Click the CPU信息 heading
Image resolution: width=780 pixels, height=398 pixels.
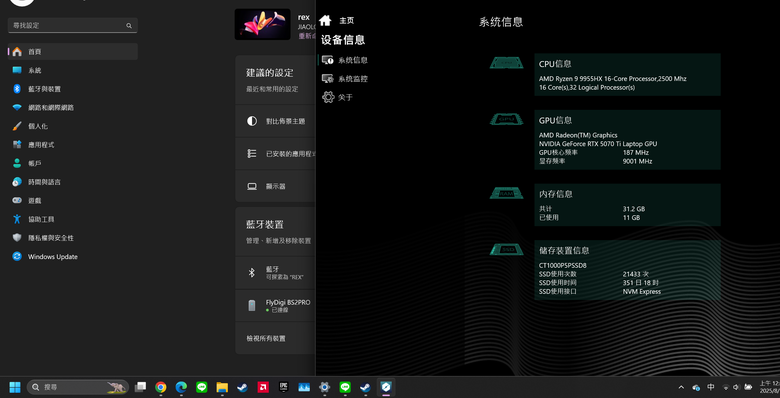coord(555,64)
